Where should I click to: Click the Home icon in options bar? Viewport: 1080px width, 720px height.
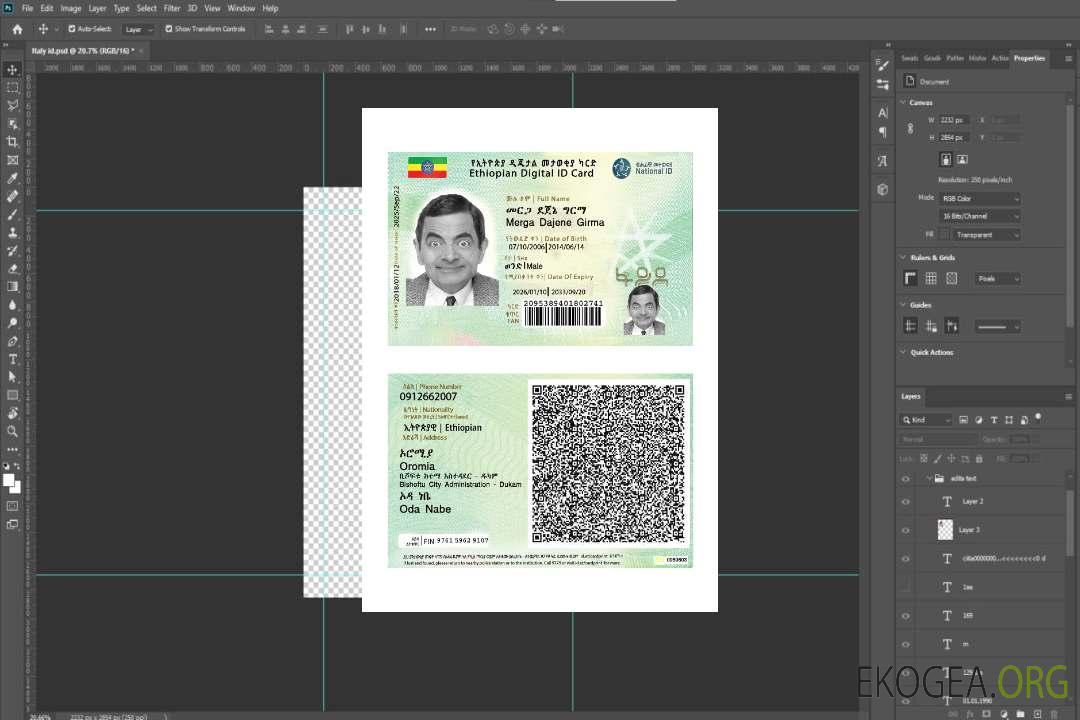point(17,29)
